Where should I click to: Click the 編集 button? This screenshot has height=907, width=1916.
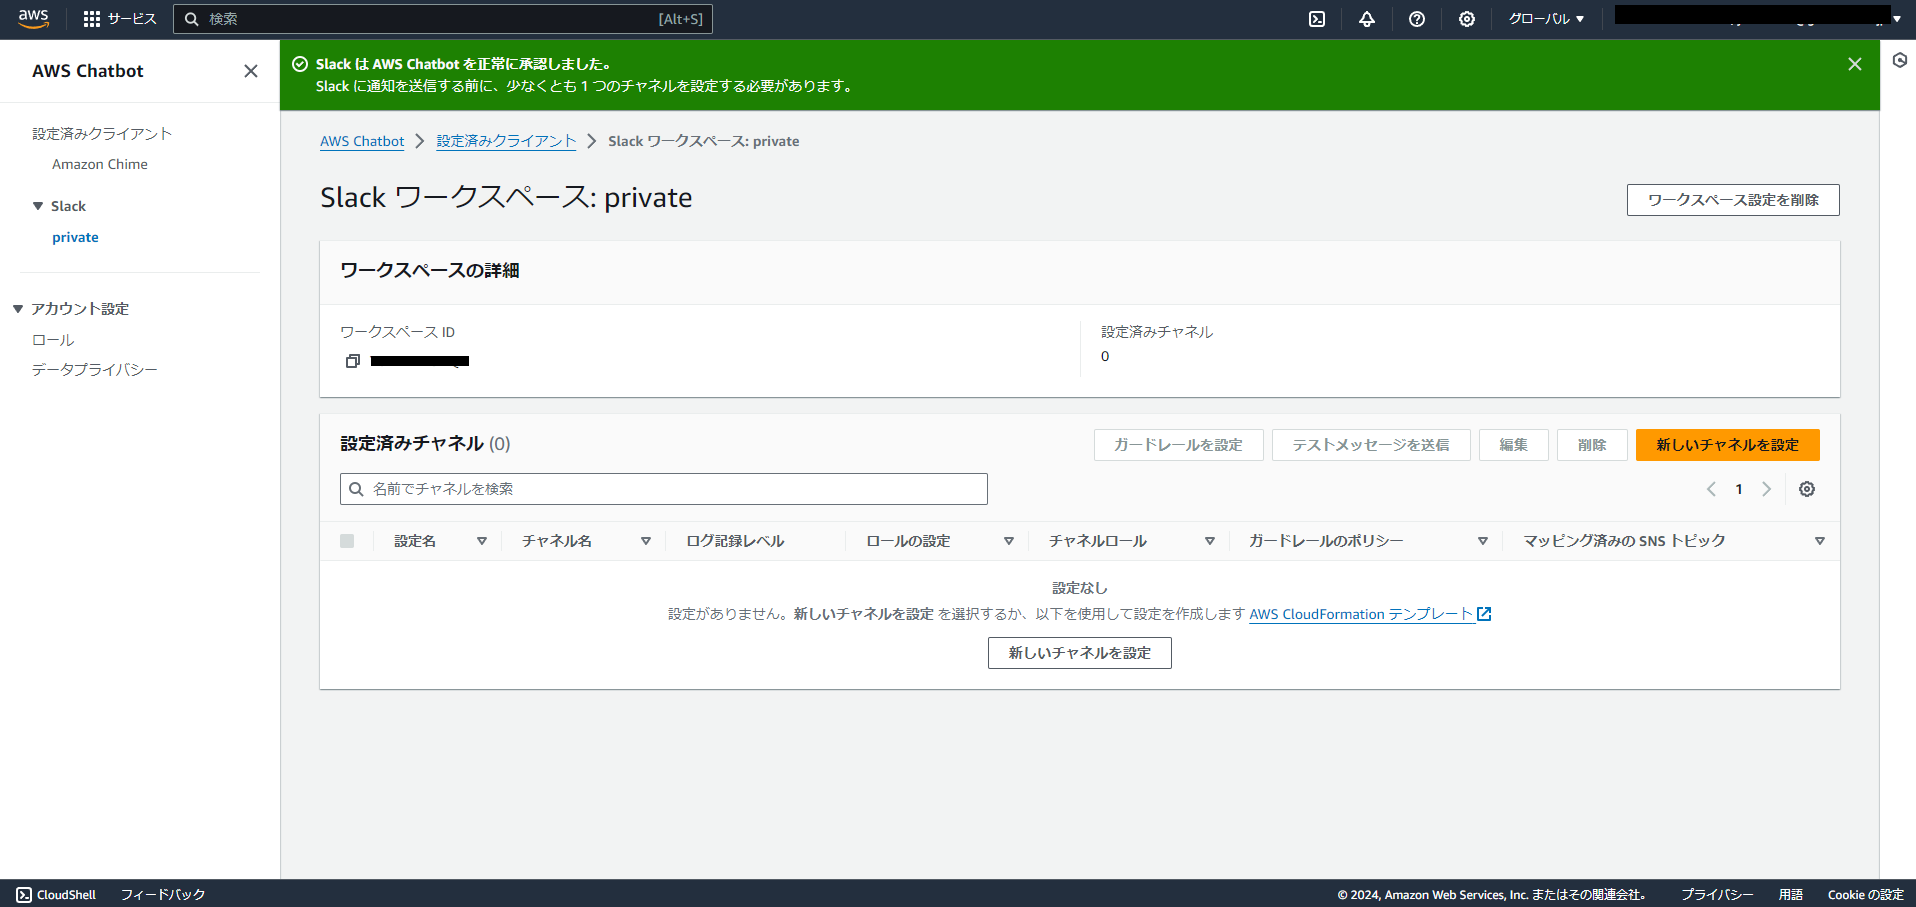(1514, 445)
